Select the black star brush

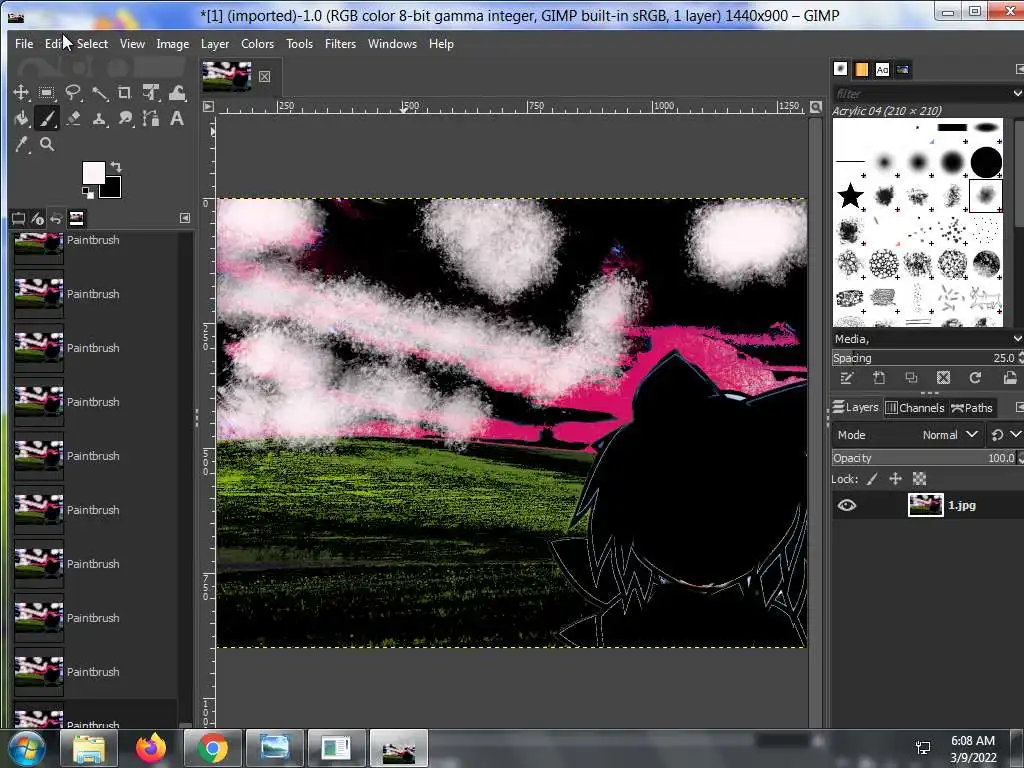[850, 195]
